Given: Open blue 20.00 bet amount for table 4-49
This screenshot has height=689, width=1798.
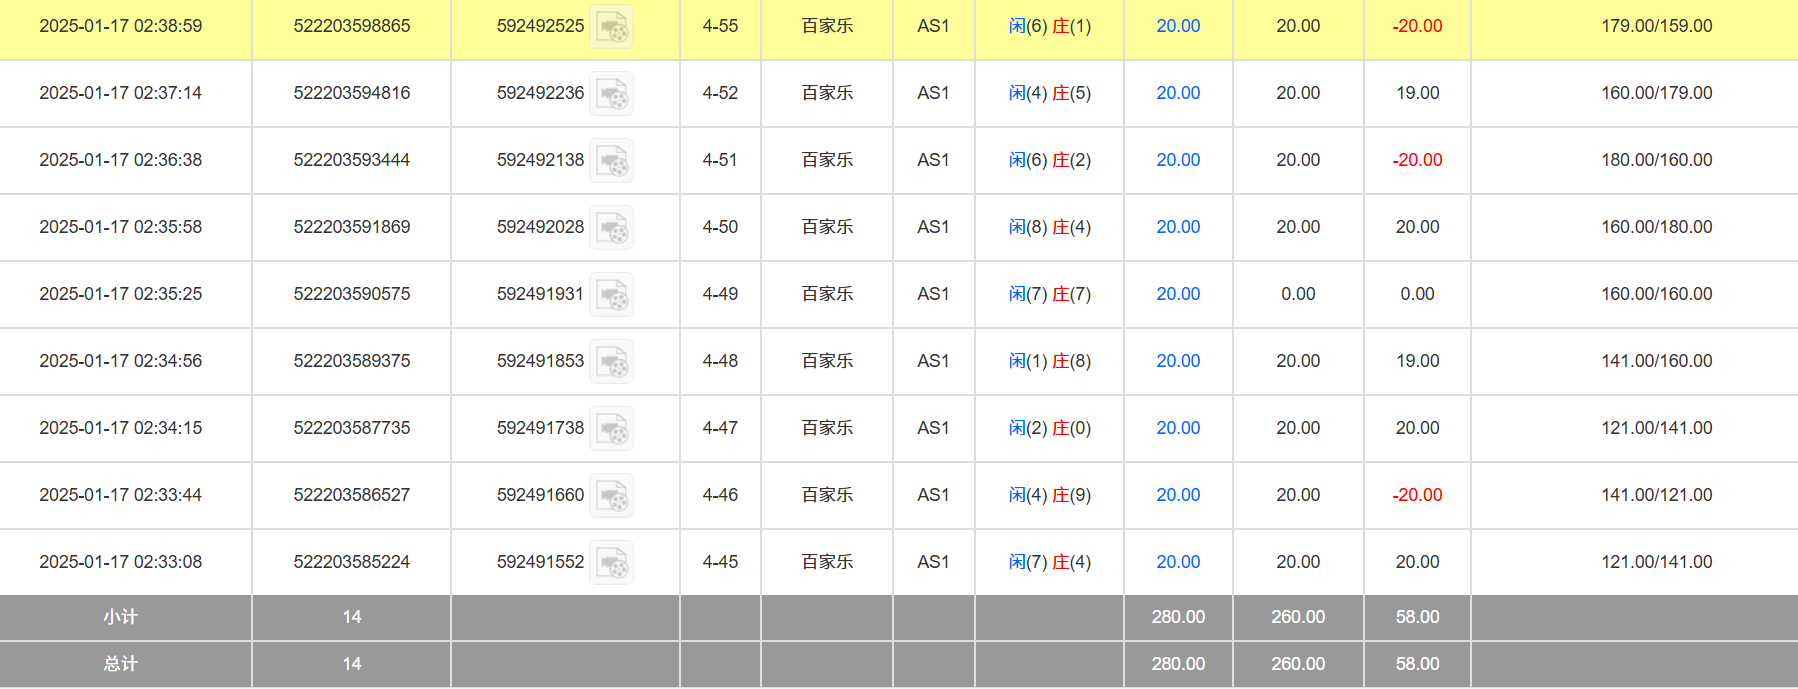Looking at the screenshot, I should point(1177,294).
